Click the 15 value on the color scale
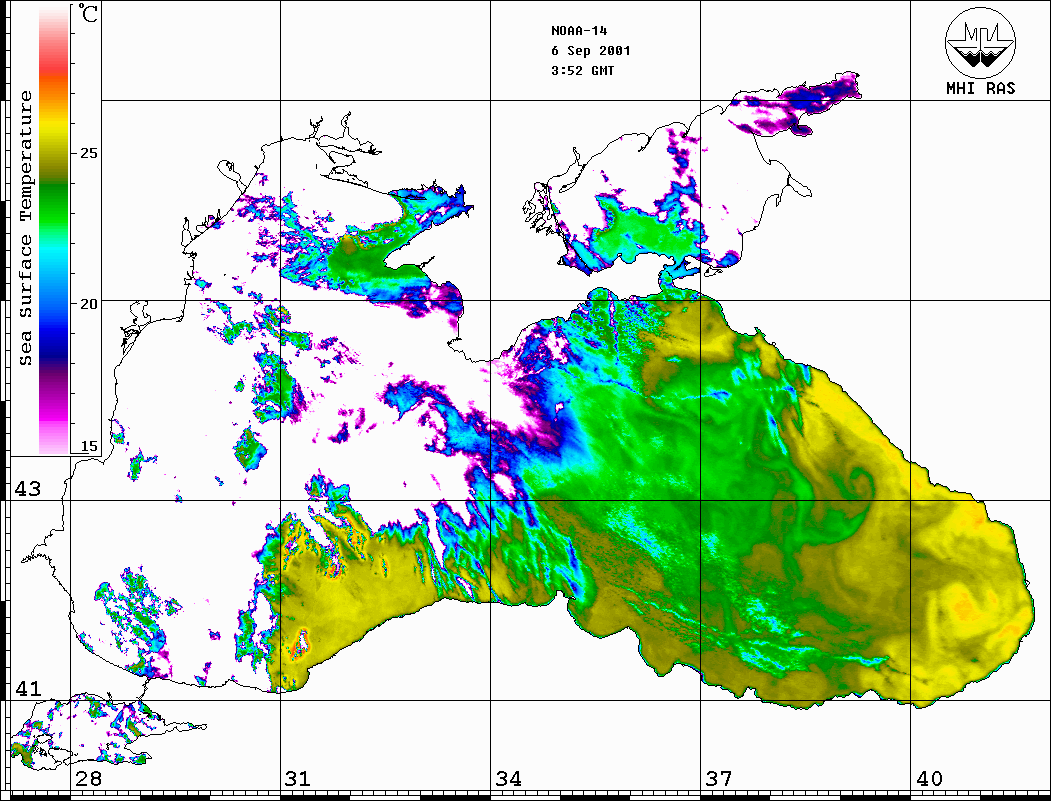This screenshot has height=801, width=1051. tap(88, 446)
